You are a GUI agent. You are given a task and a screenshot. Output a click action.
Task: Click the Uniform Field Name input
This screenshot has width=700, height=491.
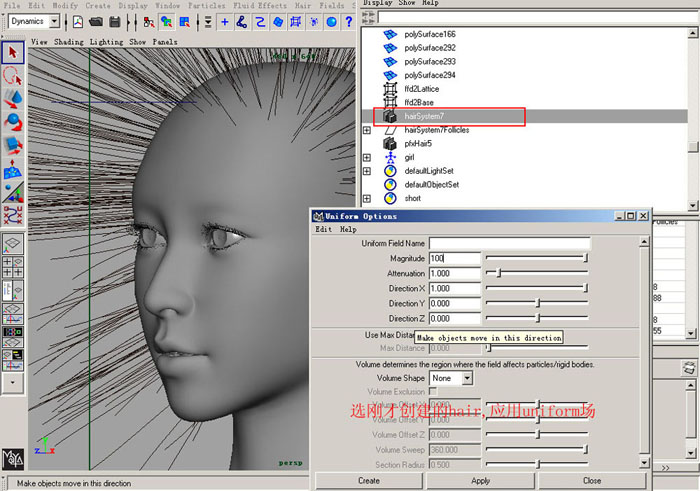(x=509, y=243)
